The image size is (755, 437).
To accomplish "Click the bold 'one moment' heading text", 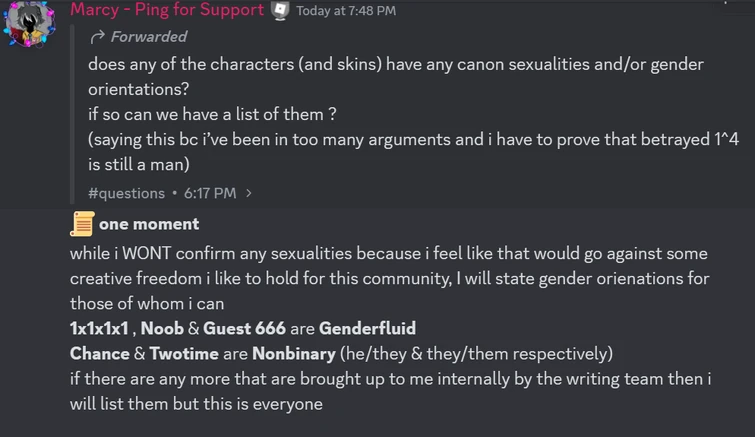I will [149, 224].
